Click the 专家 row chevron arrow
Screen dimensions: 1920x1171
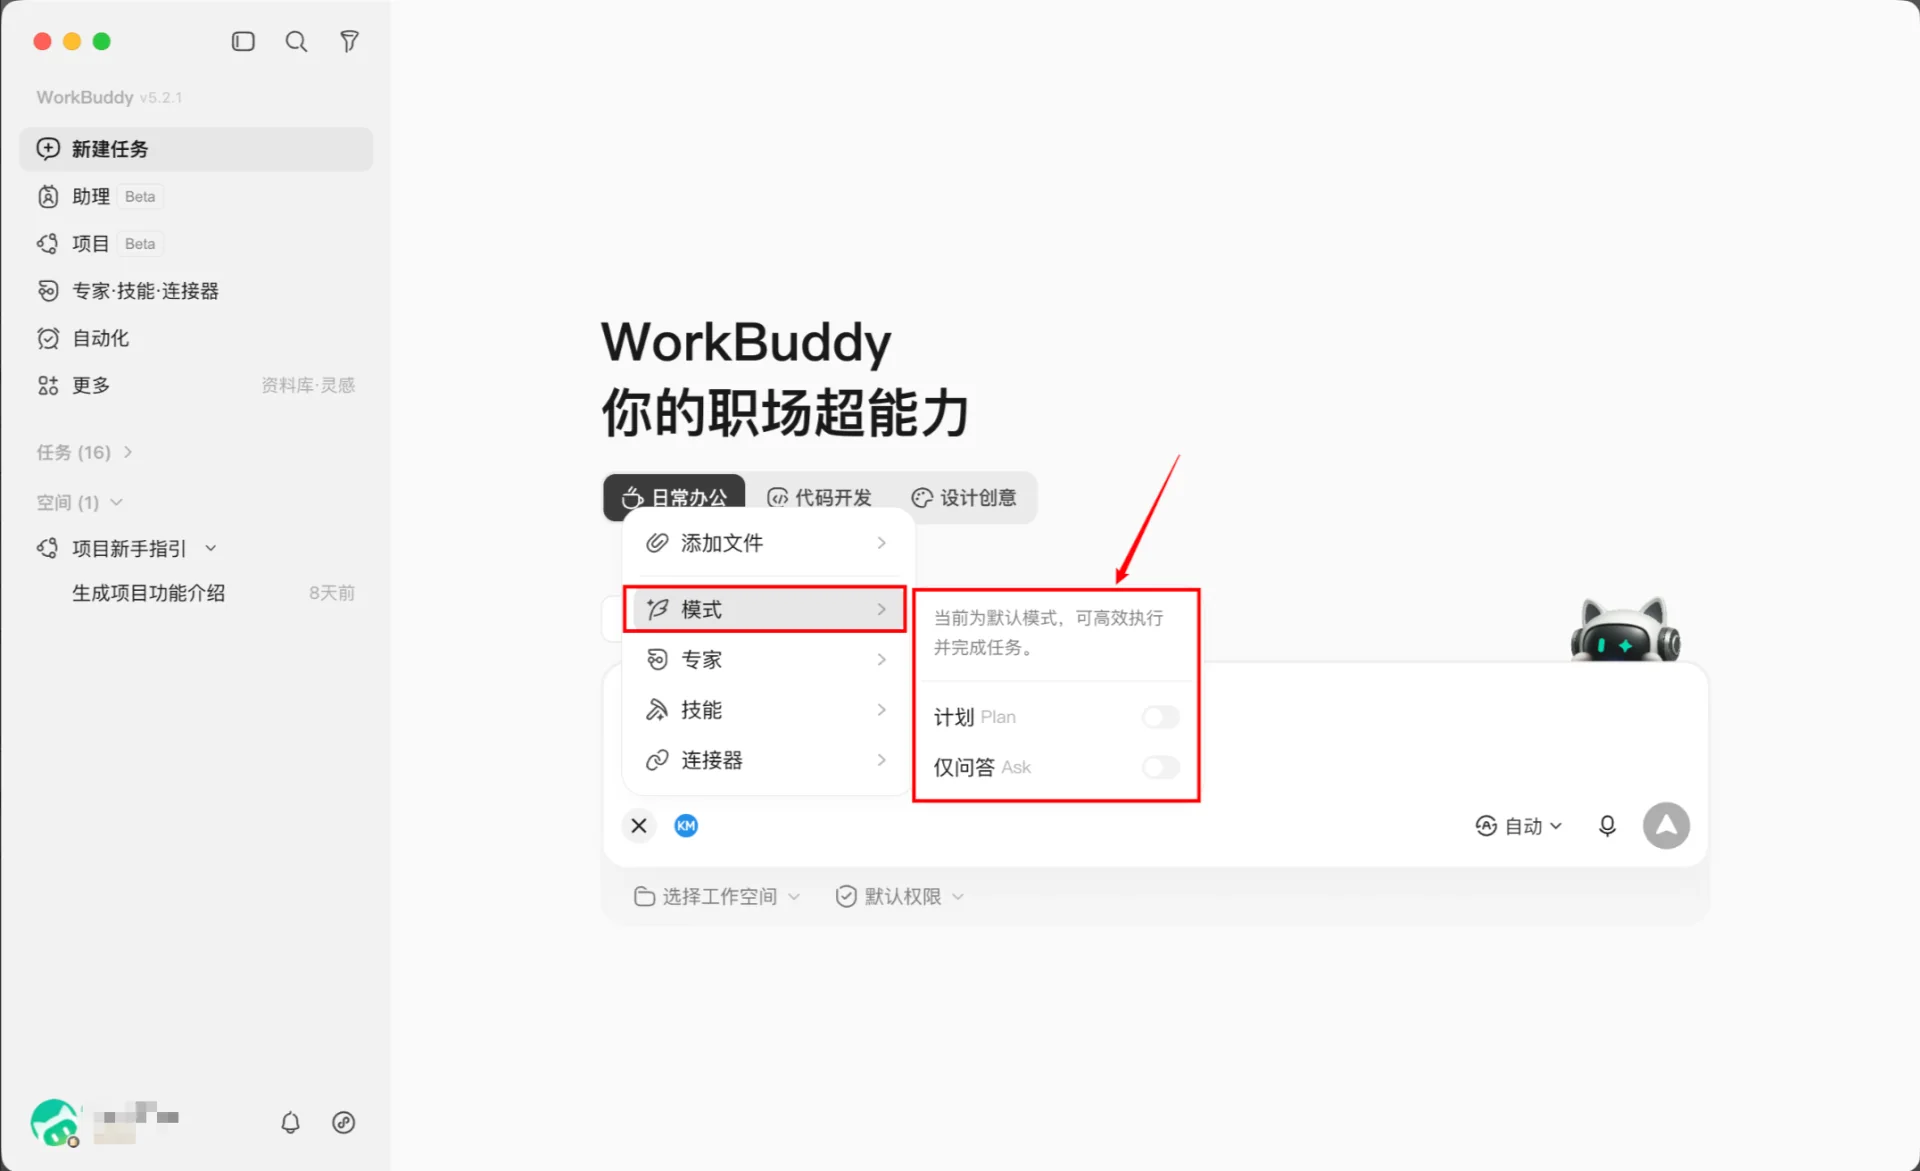click(x=881, y=659)
